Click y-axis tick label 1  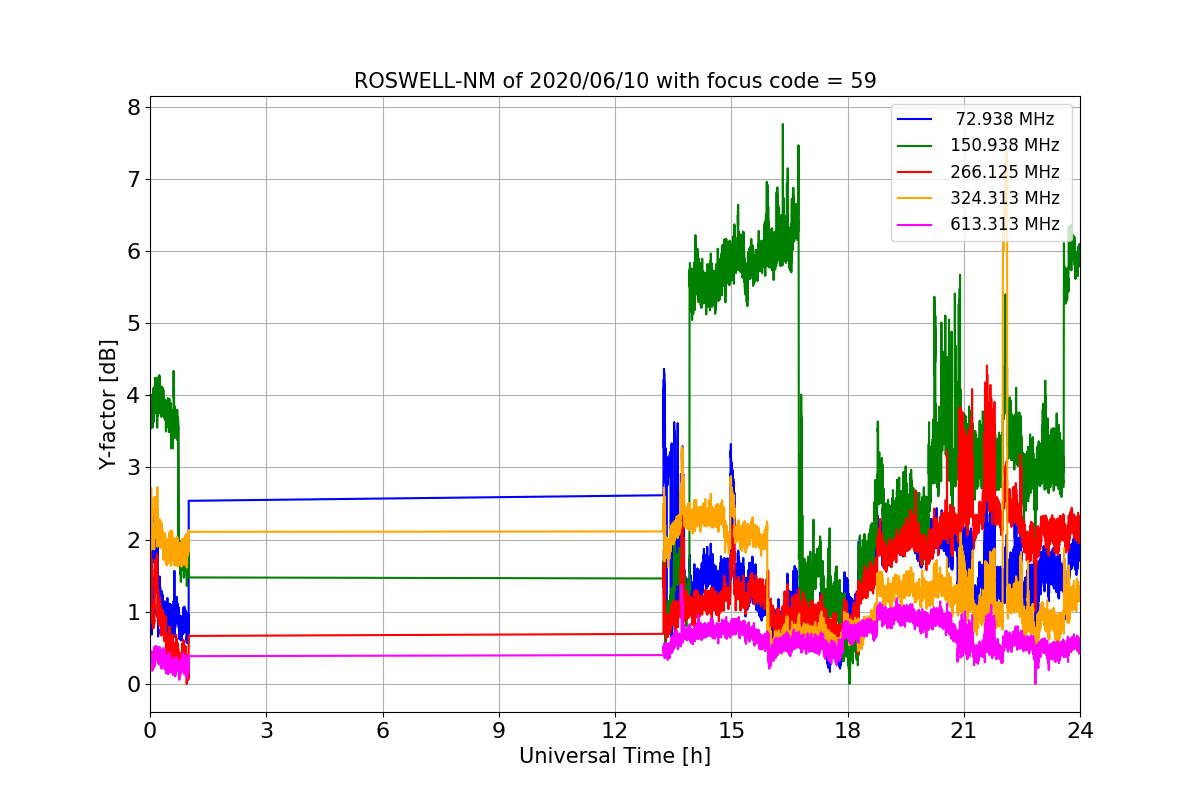(133, 612)
